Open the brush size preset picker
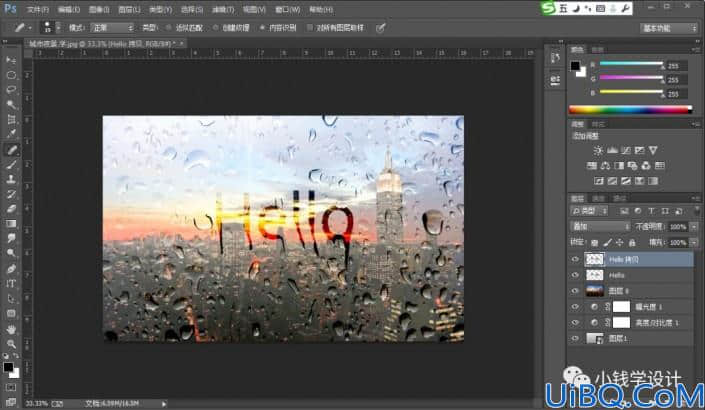 (x=58, y=28)
